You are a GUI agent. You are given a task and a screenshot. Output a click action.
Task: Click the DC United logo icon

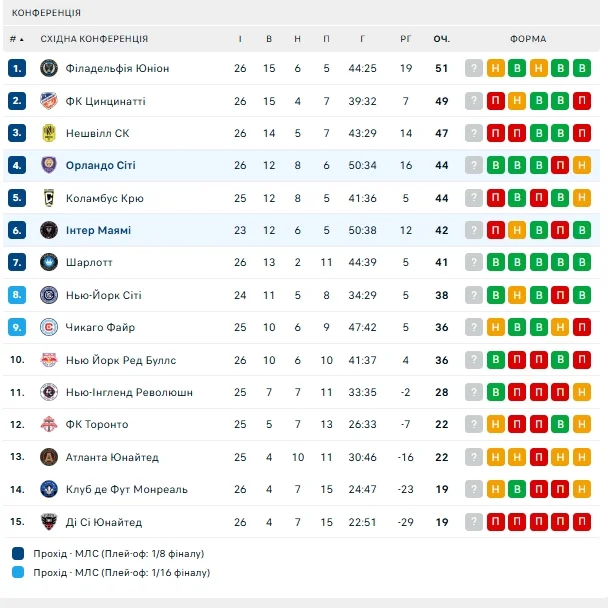pyautogui.click(x=48, y=522)
